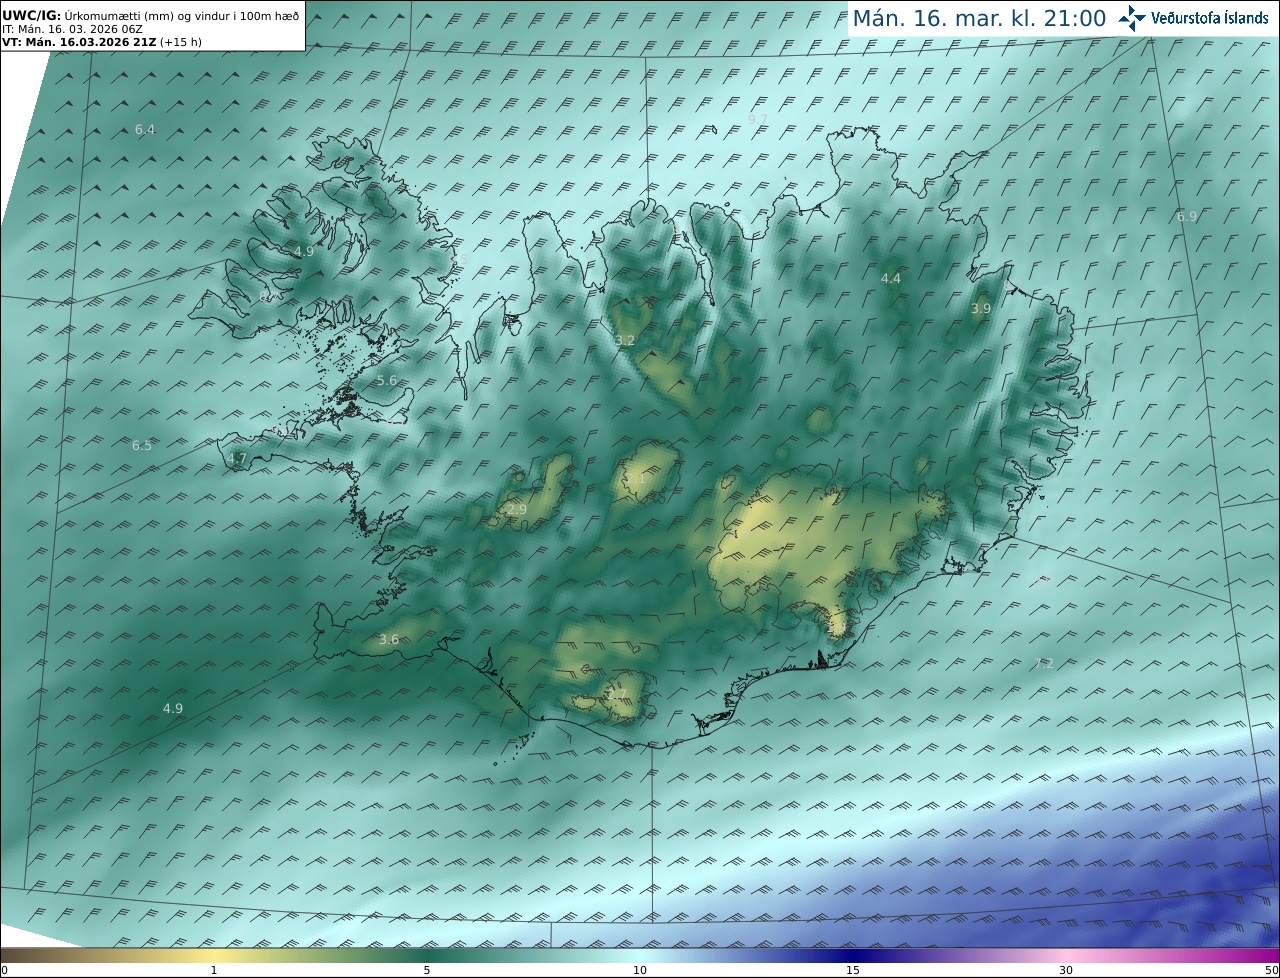Click the 10 tick on the colour scale
The height and width of the screenshot is (978, 1280).
coord(640,970)
